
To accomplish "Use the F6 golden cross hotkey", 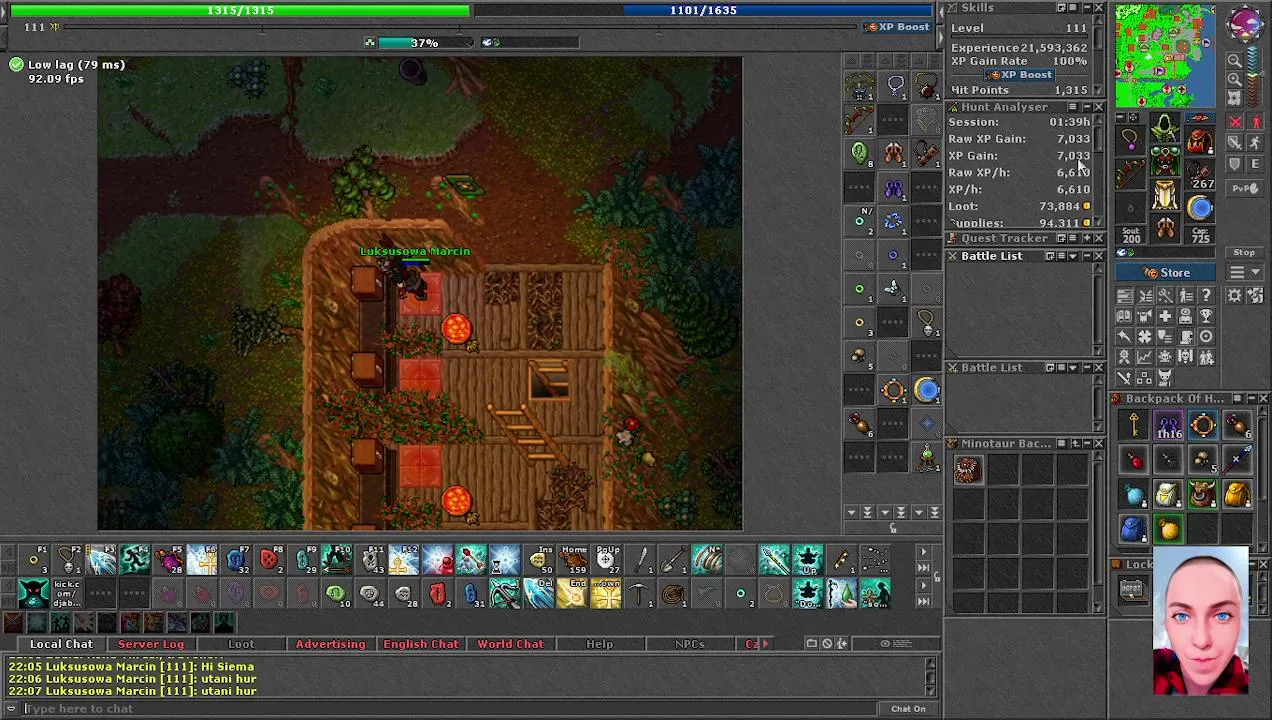I will click(x=203, y=560).
